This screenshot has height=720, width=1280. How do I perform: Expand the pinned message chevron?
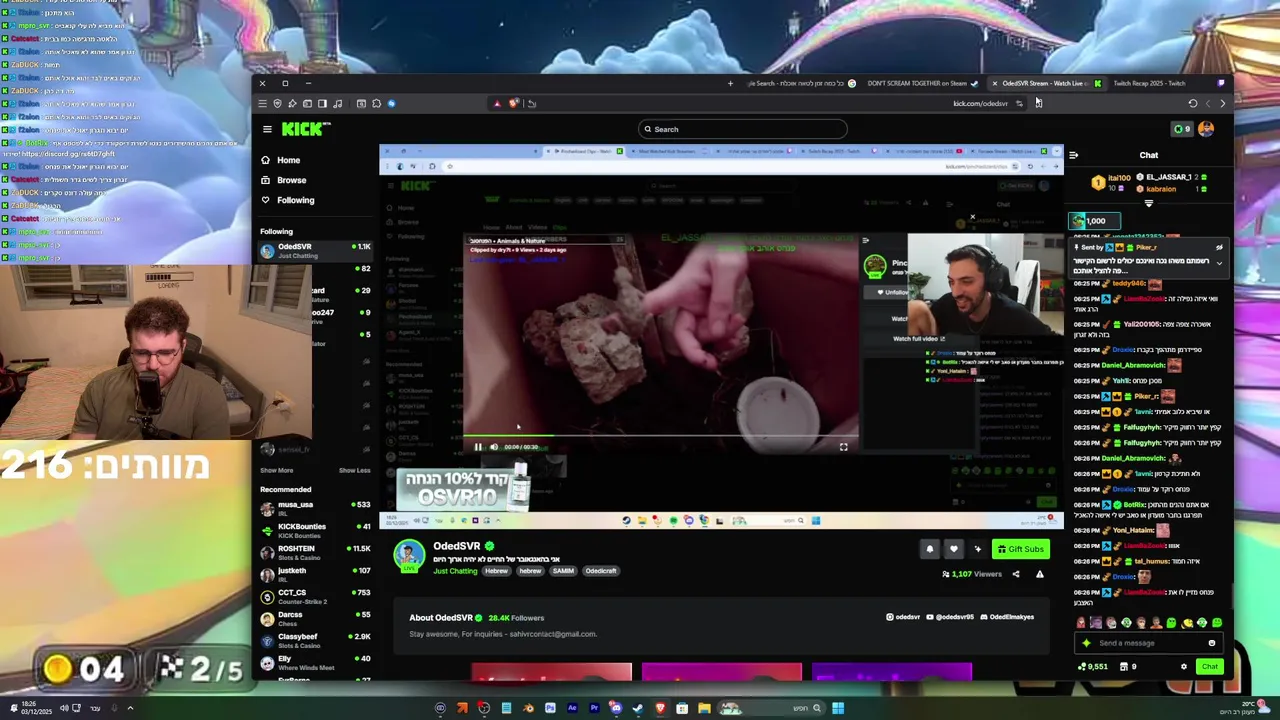(x=1219, y=262)
